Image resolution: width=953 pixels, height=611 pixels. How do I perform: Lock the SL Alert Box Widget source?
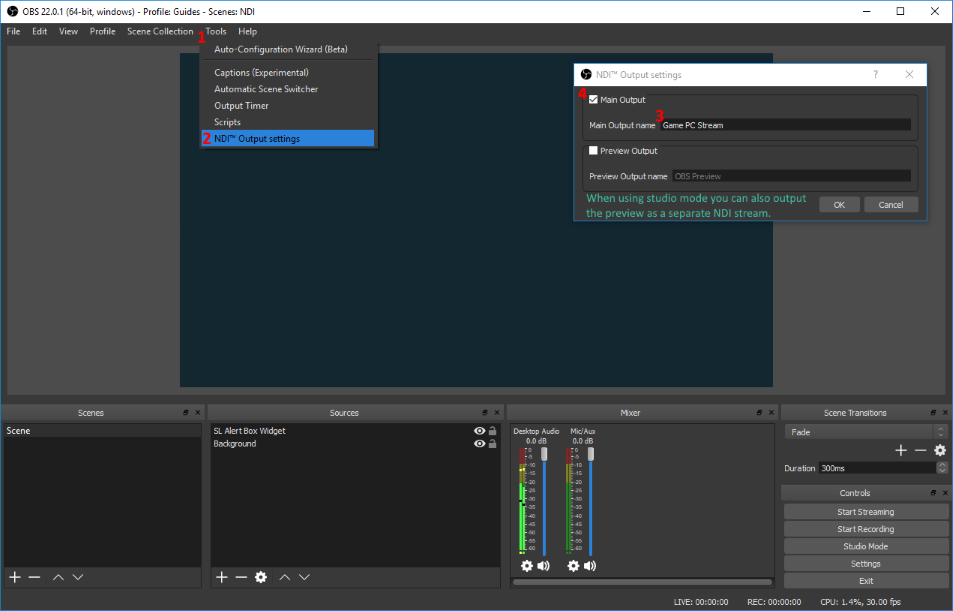tap(493, 430)
